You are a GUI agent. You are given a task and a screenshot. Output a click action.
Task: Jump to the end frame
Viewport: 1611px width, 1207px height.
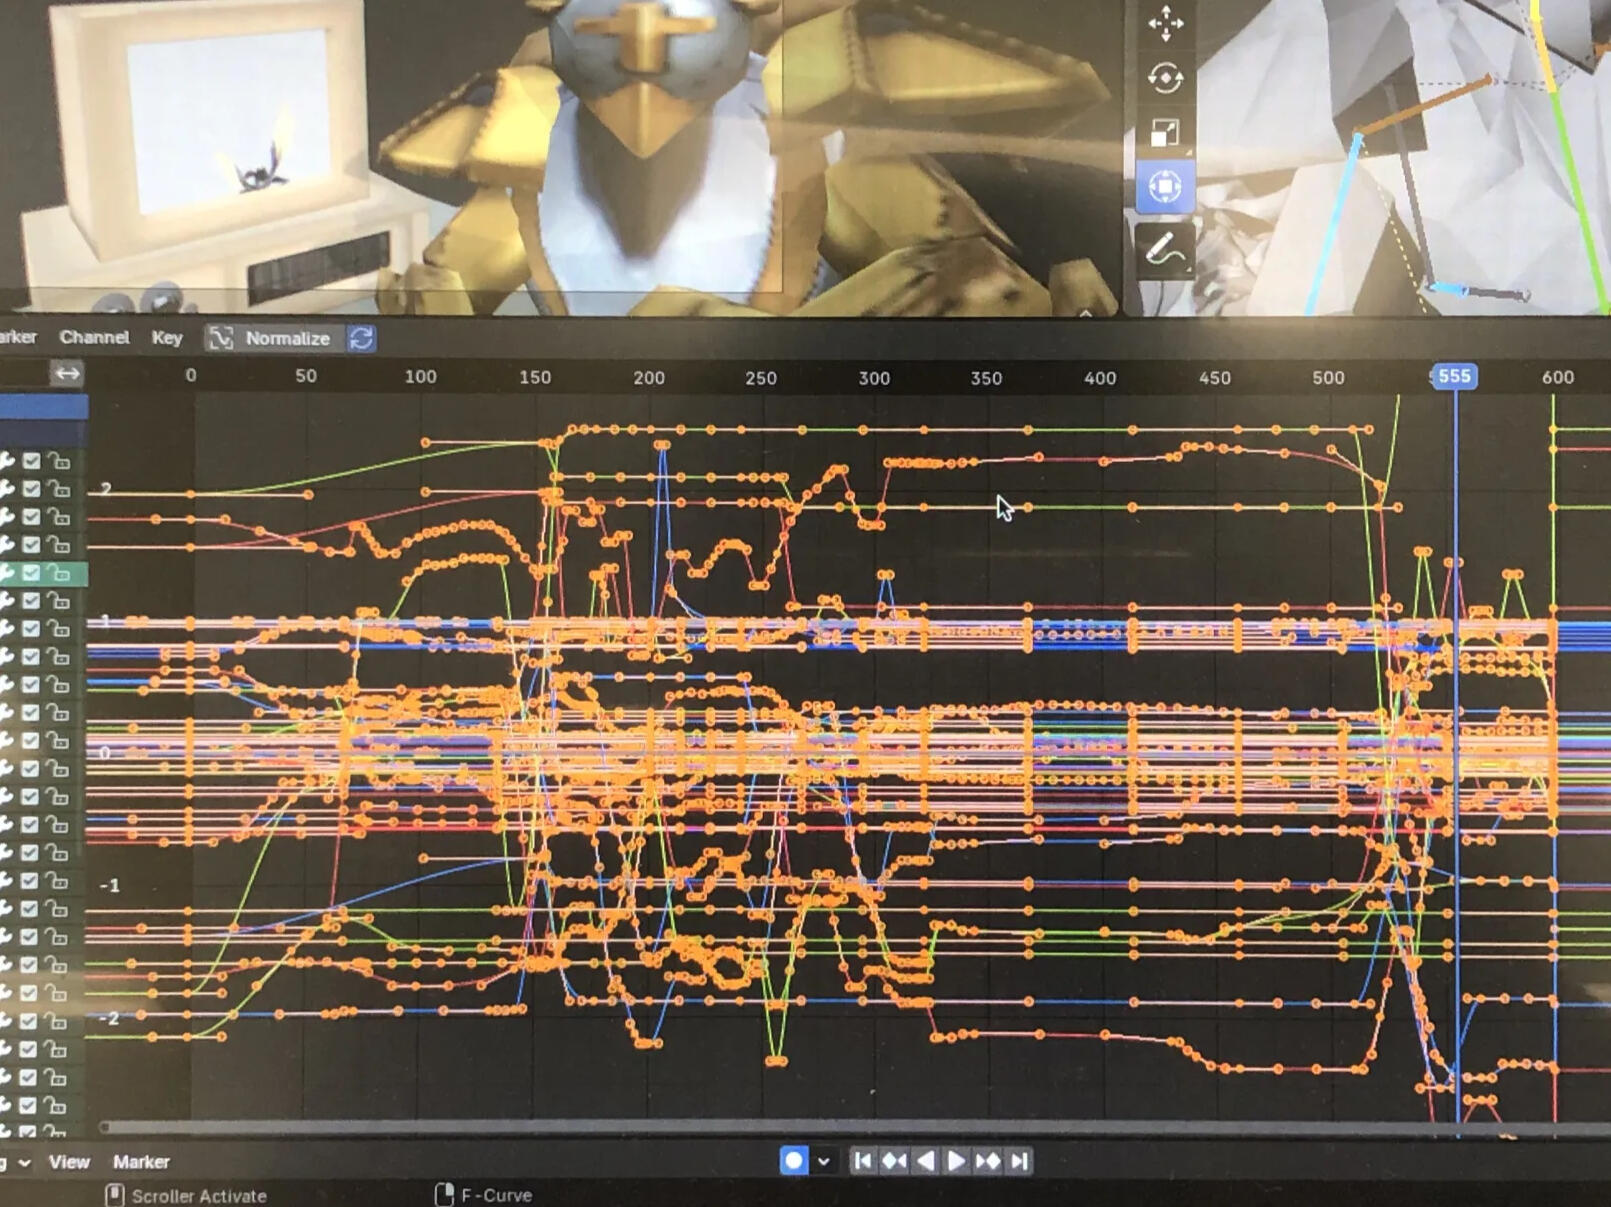click(x=1019, y=1161)
